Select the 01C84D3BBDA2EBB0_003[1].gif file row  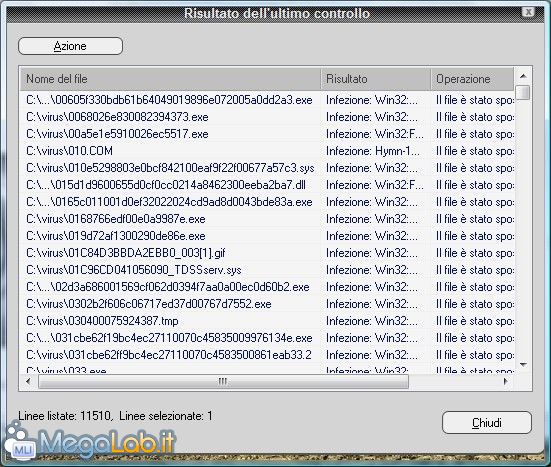[268, 253]
